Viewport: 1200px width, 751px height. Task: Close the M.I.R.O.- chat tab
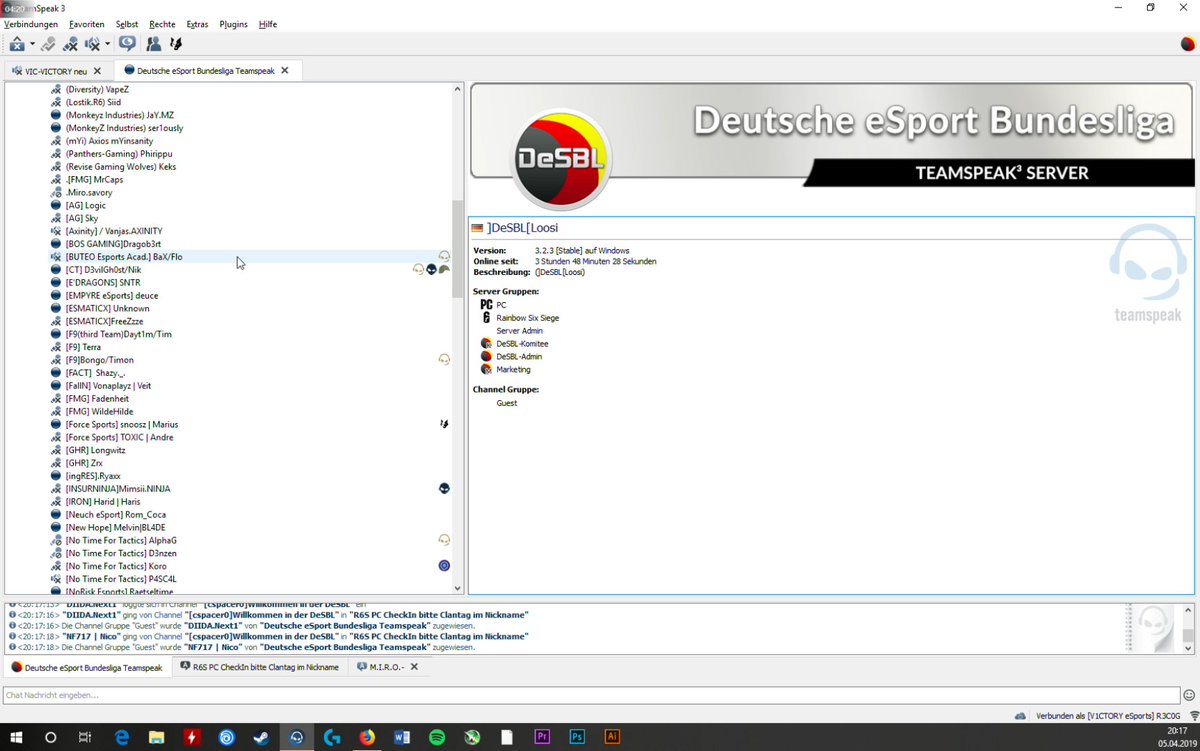pyautogui.click(x=414, y=667)
